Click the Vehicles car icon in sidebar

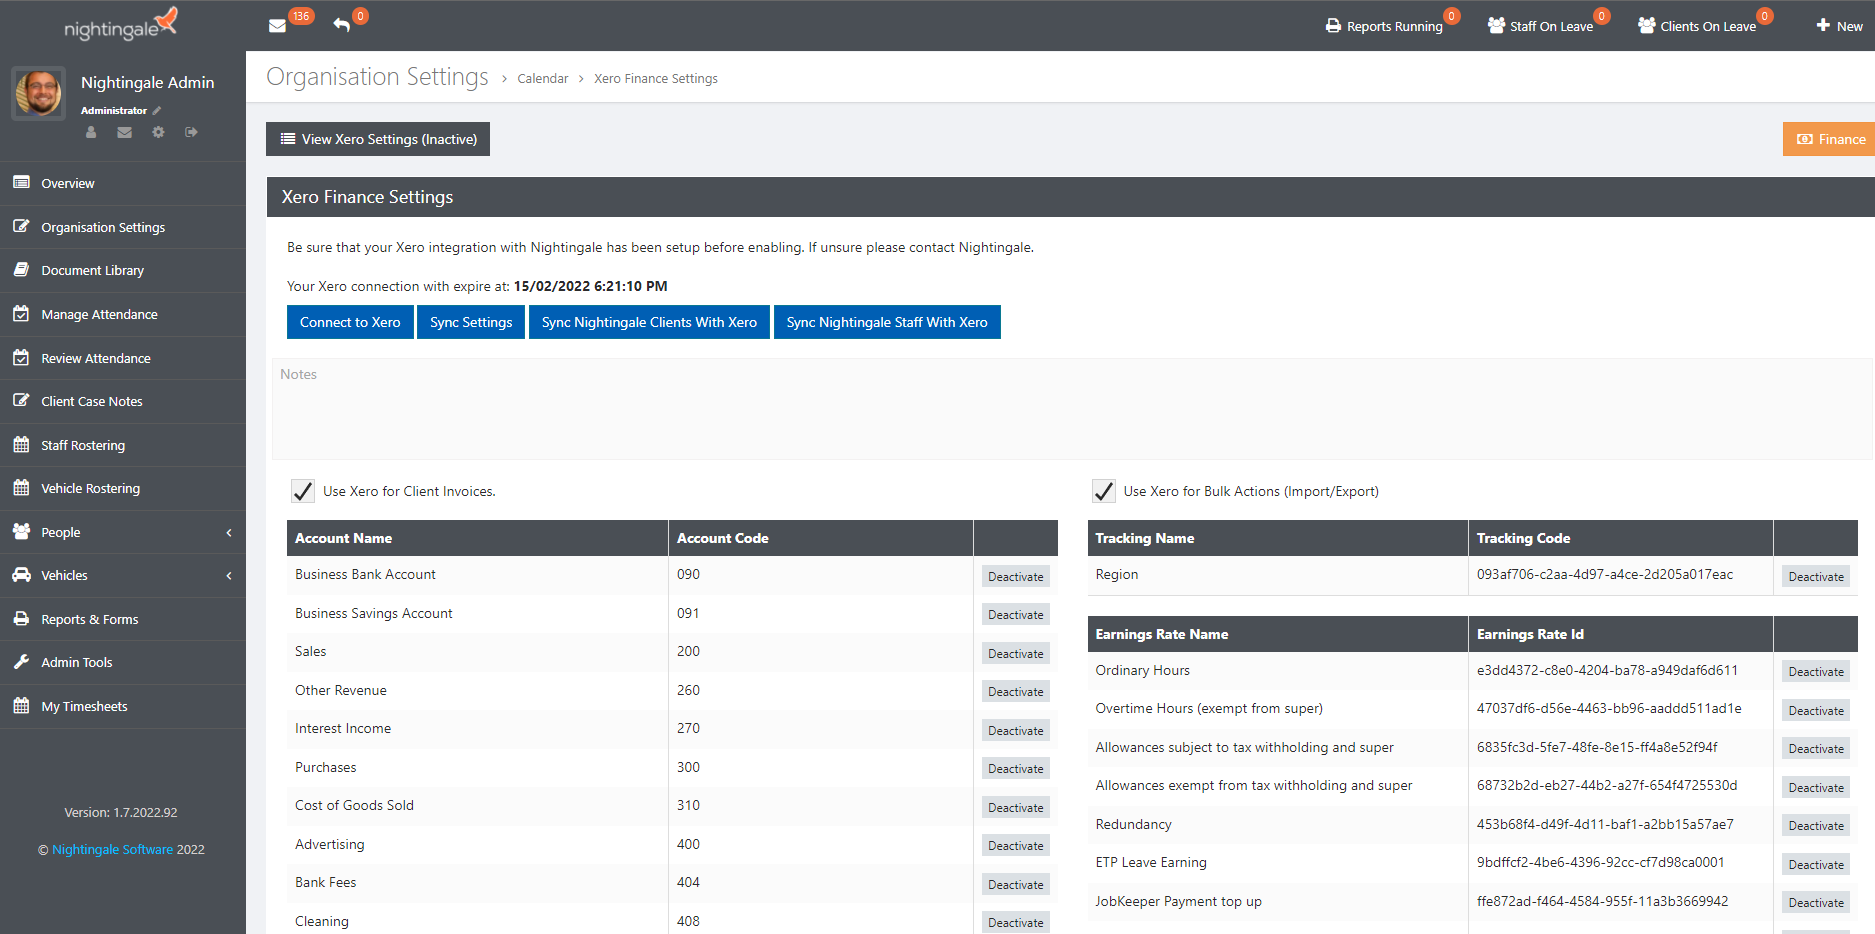(x=21, y=575)
